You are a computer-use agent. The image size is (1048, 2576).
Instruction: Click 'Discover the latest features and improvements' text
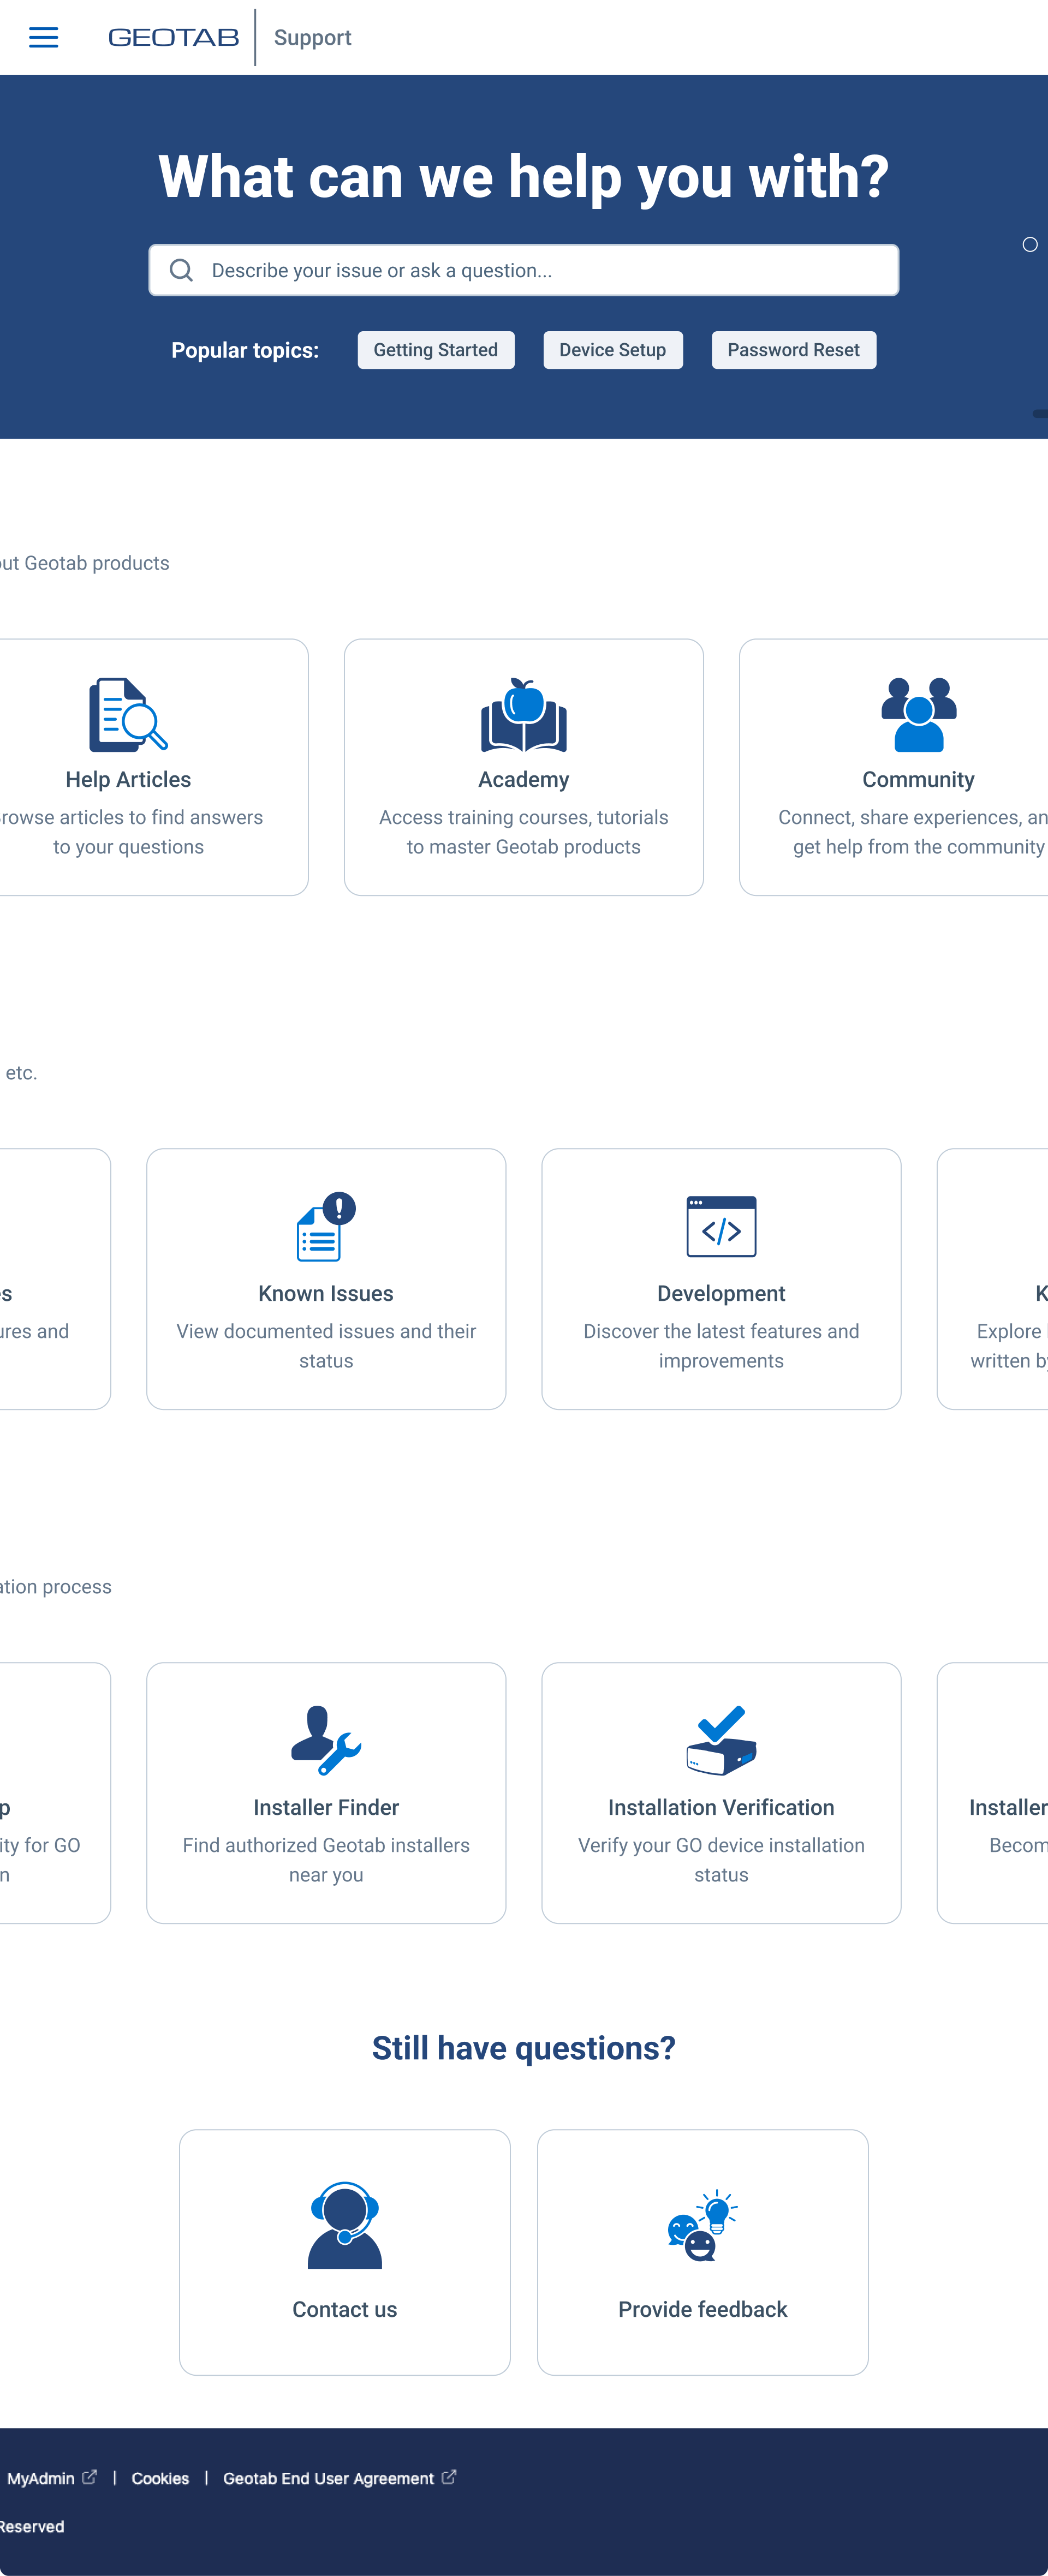[721, 1346]
